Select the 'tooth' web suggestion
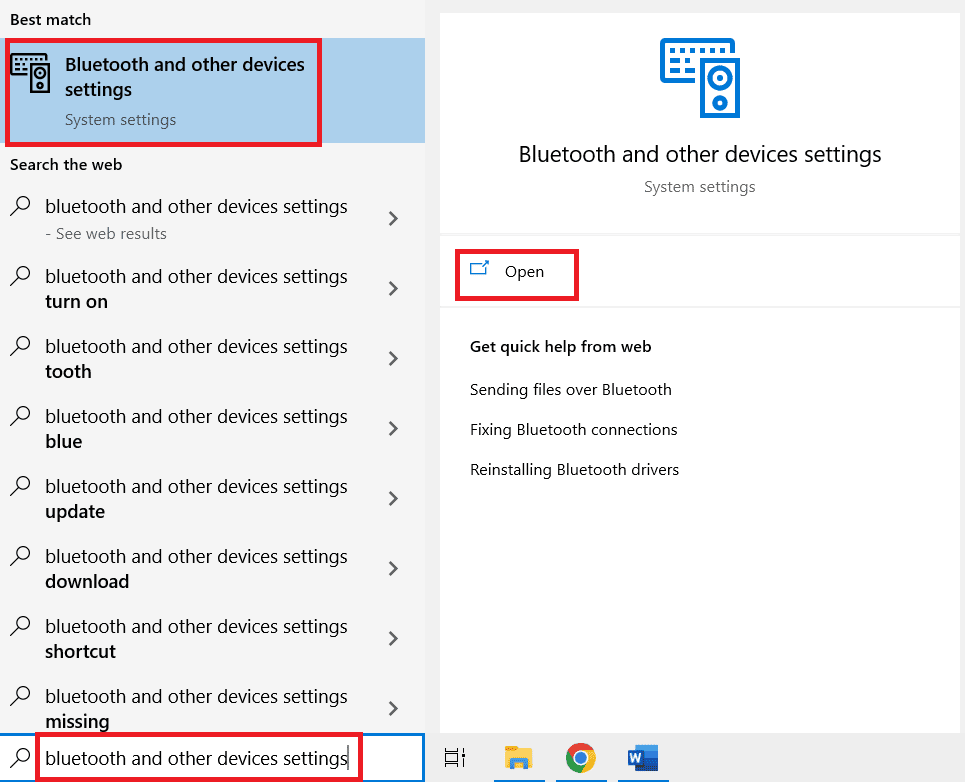965x782 pixels. [x=213, y=359]
